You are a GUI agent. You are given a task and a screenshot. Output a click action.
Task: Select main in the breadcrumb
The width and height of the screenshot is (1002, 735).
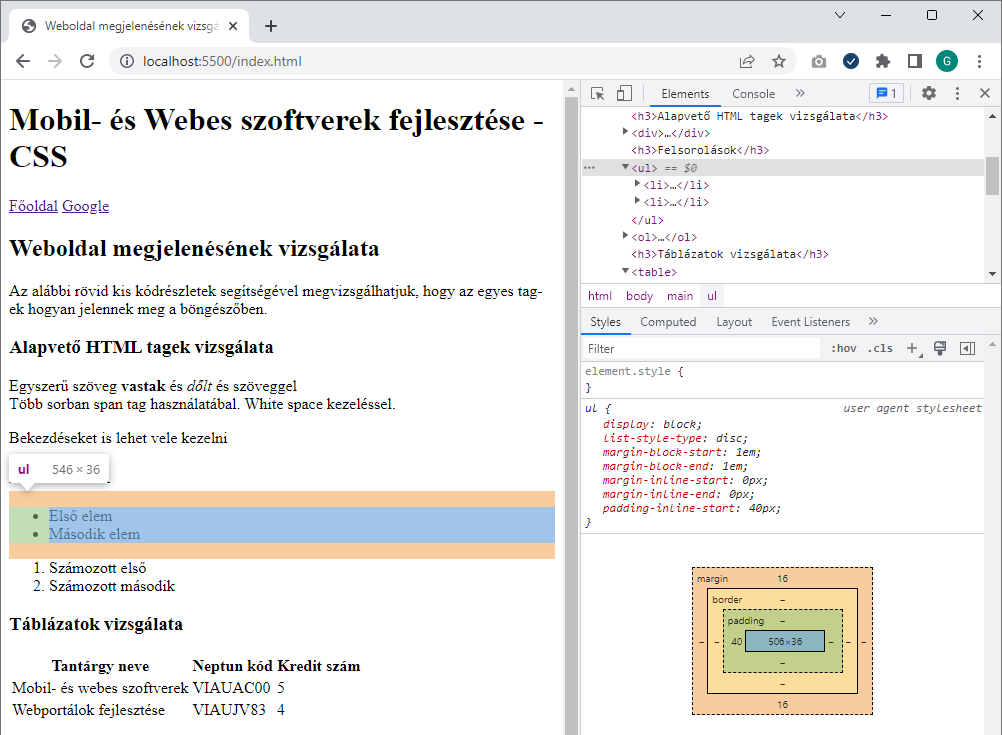tap(680, 296)
